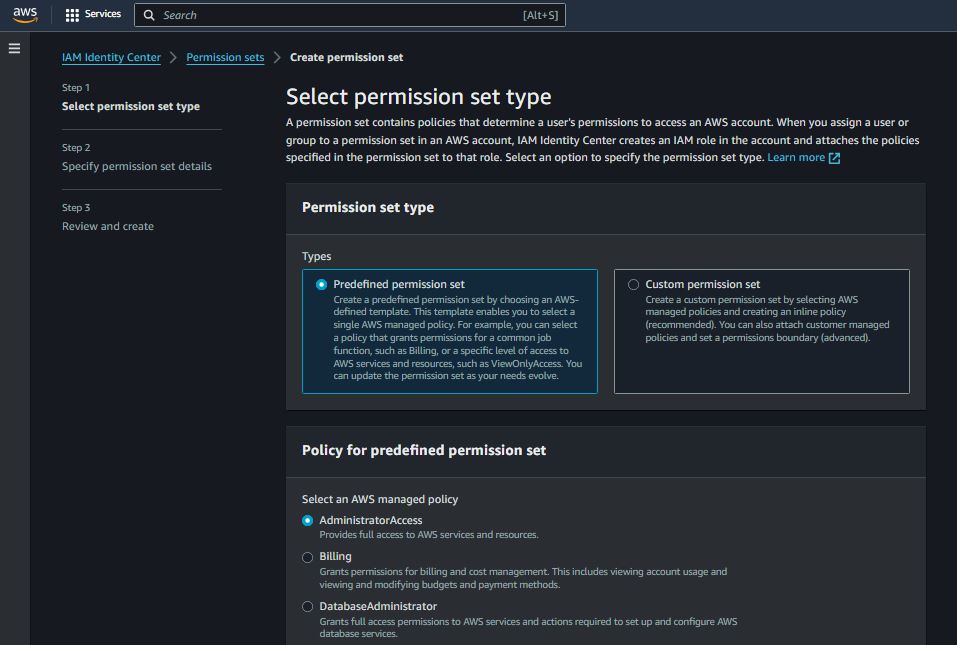Select Custom permission set radio button
The width and height of the screenshot is (957, 645).
633,284
